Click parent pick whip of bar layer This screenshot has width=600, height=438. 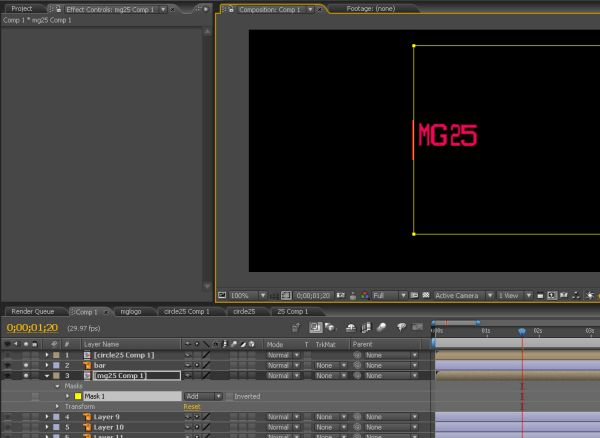(x=357, y=365)
